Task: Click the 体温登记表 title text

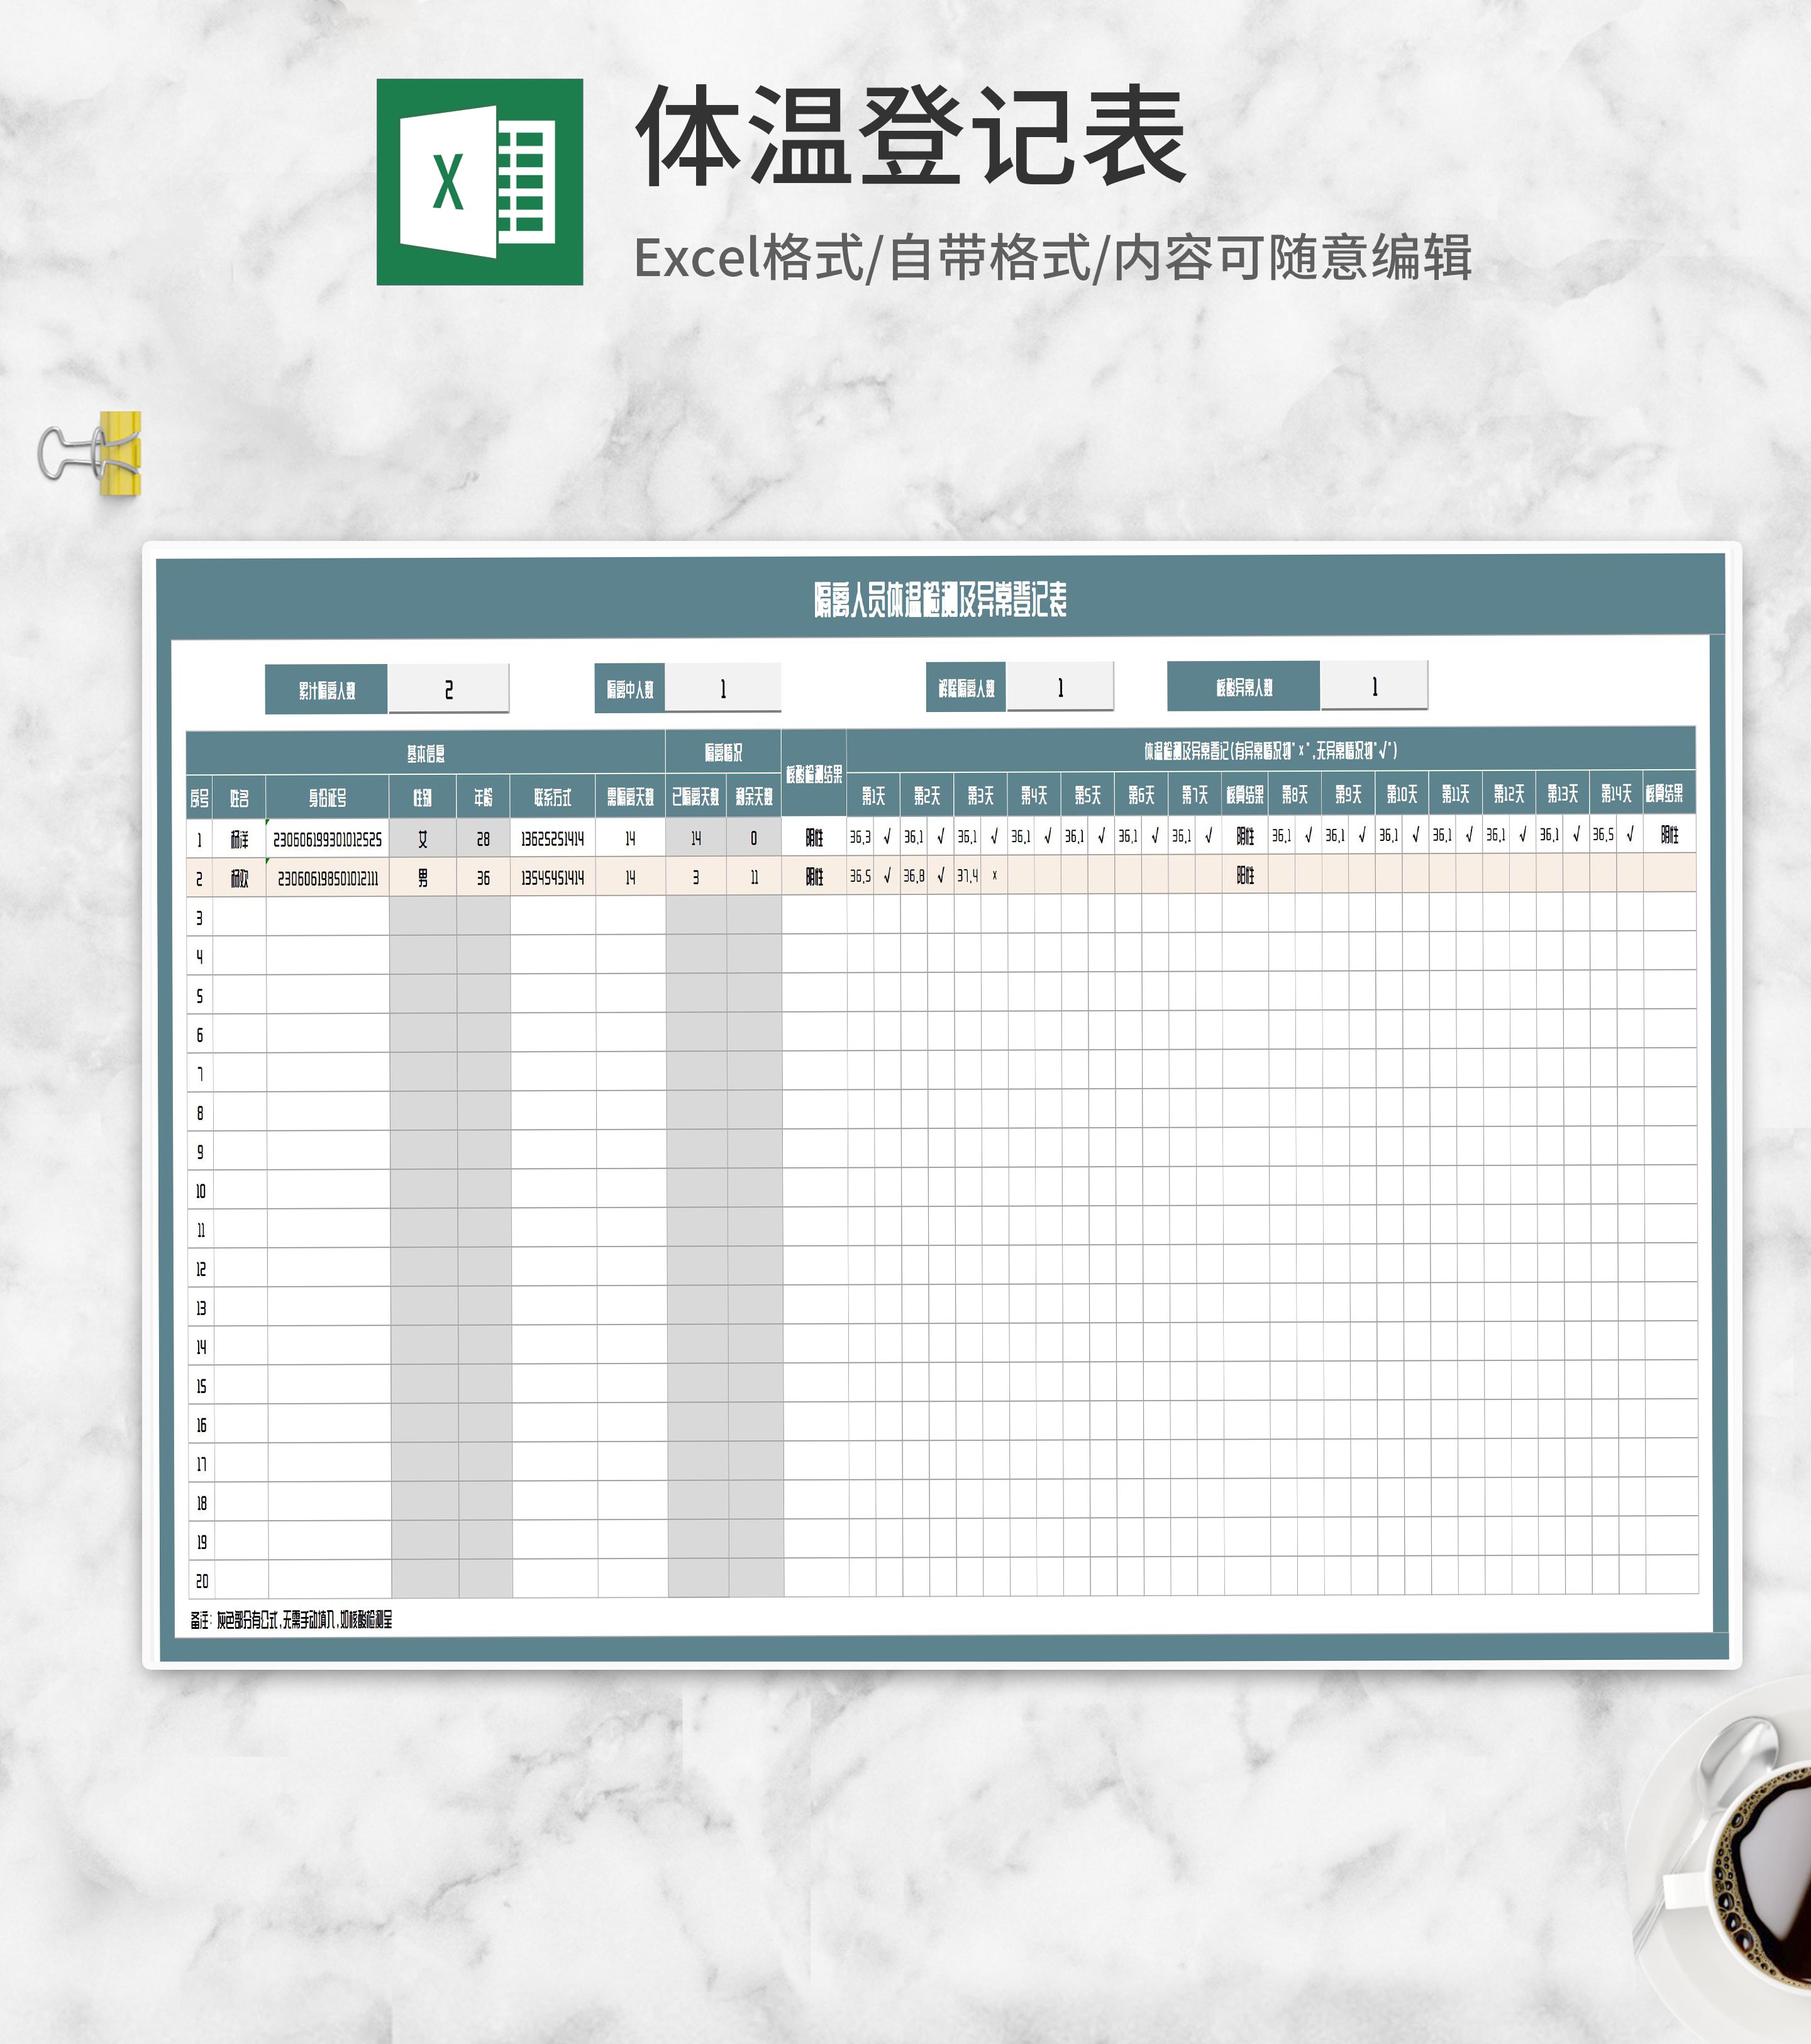Action: (x=910, y=137)
